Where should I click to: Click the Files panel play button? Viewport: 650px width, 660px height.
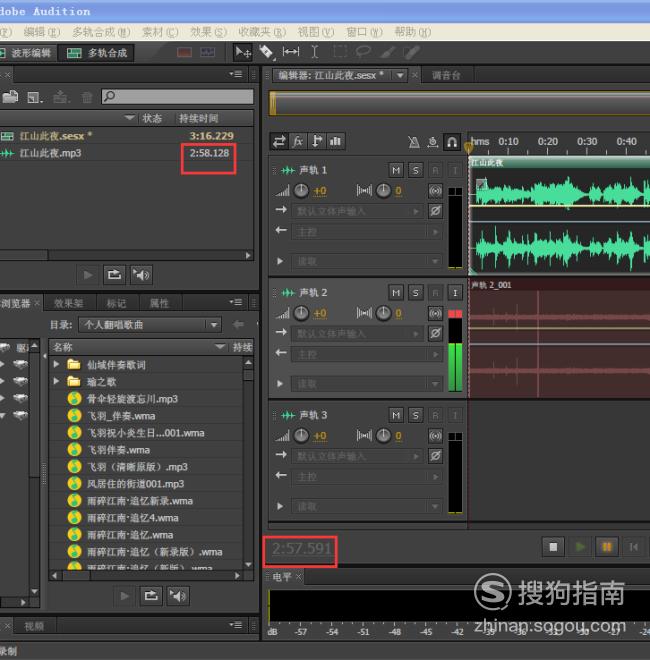pyautogui.click(x=88, y=275)
